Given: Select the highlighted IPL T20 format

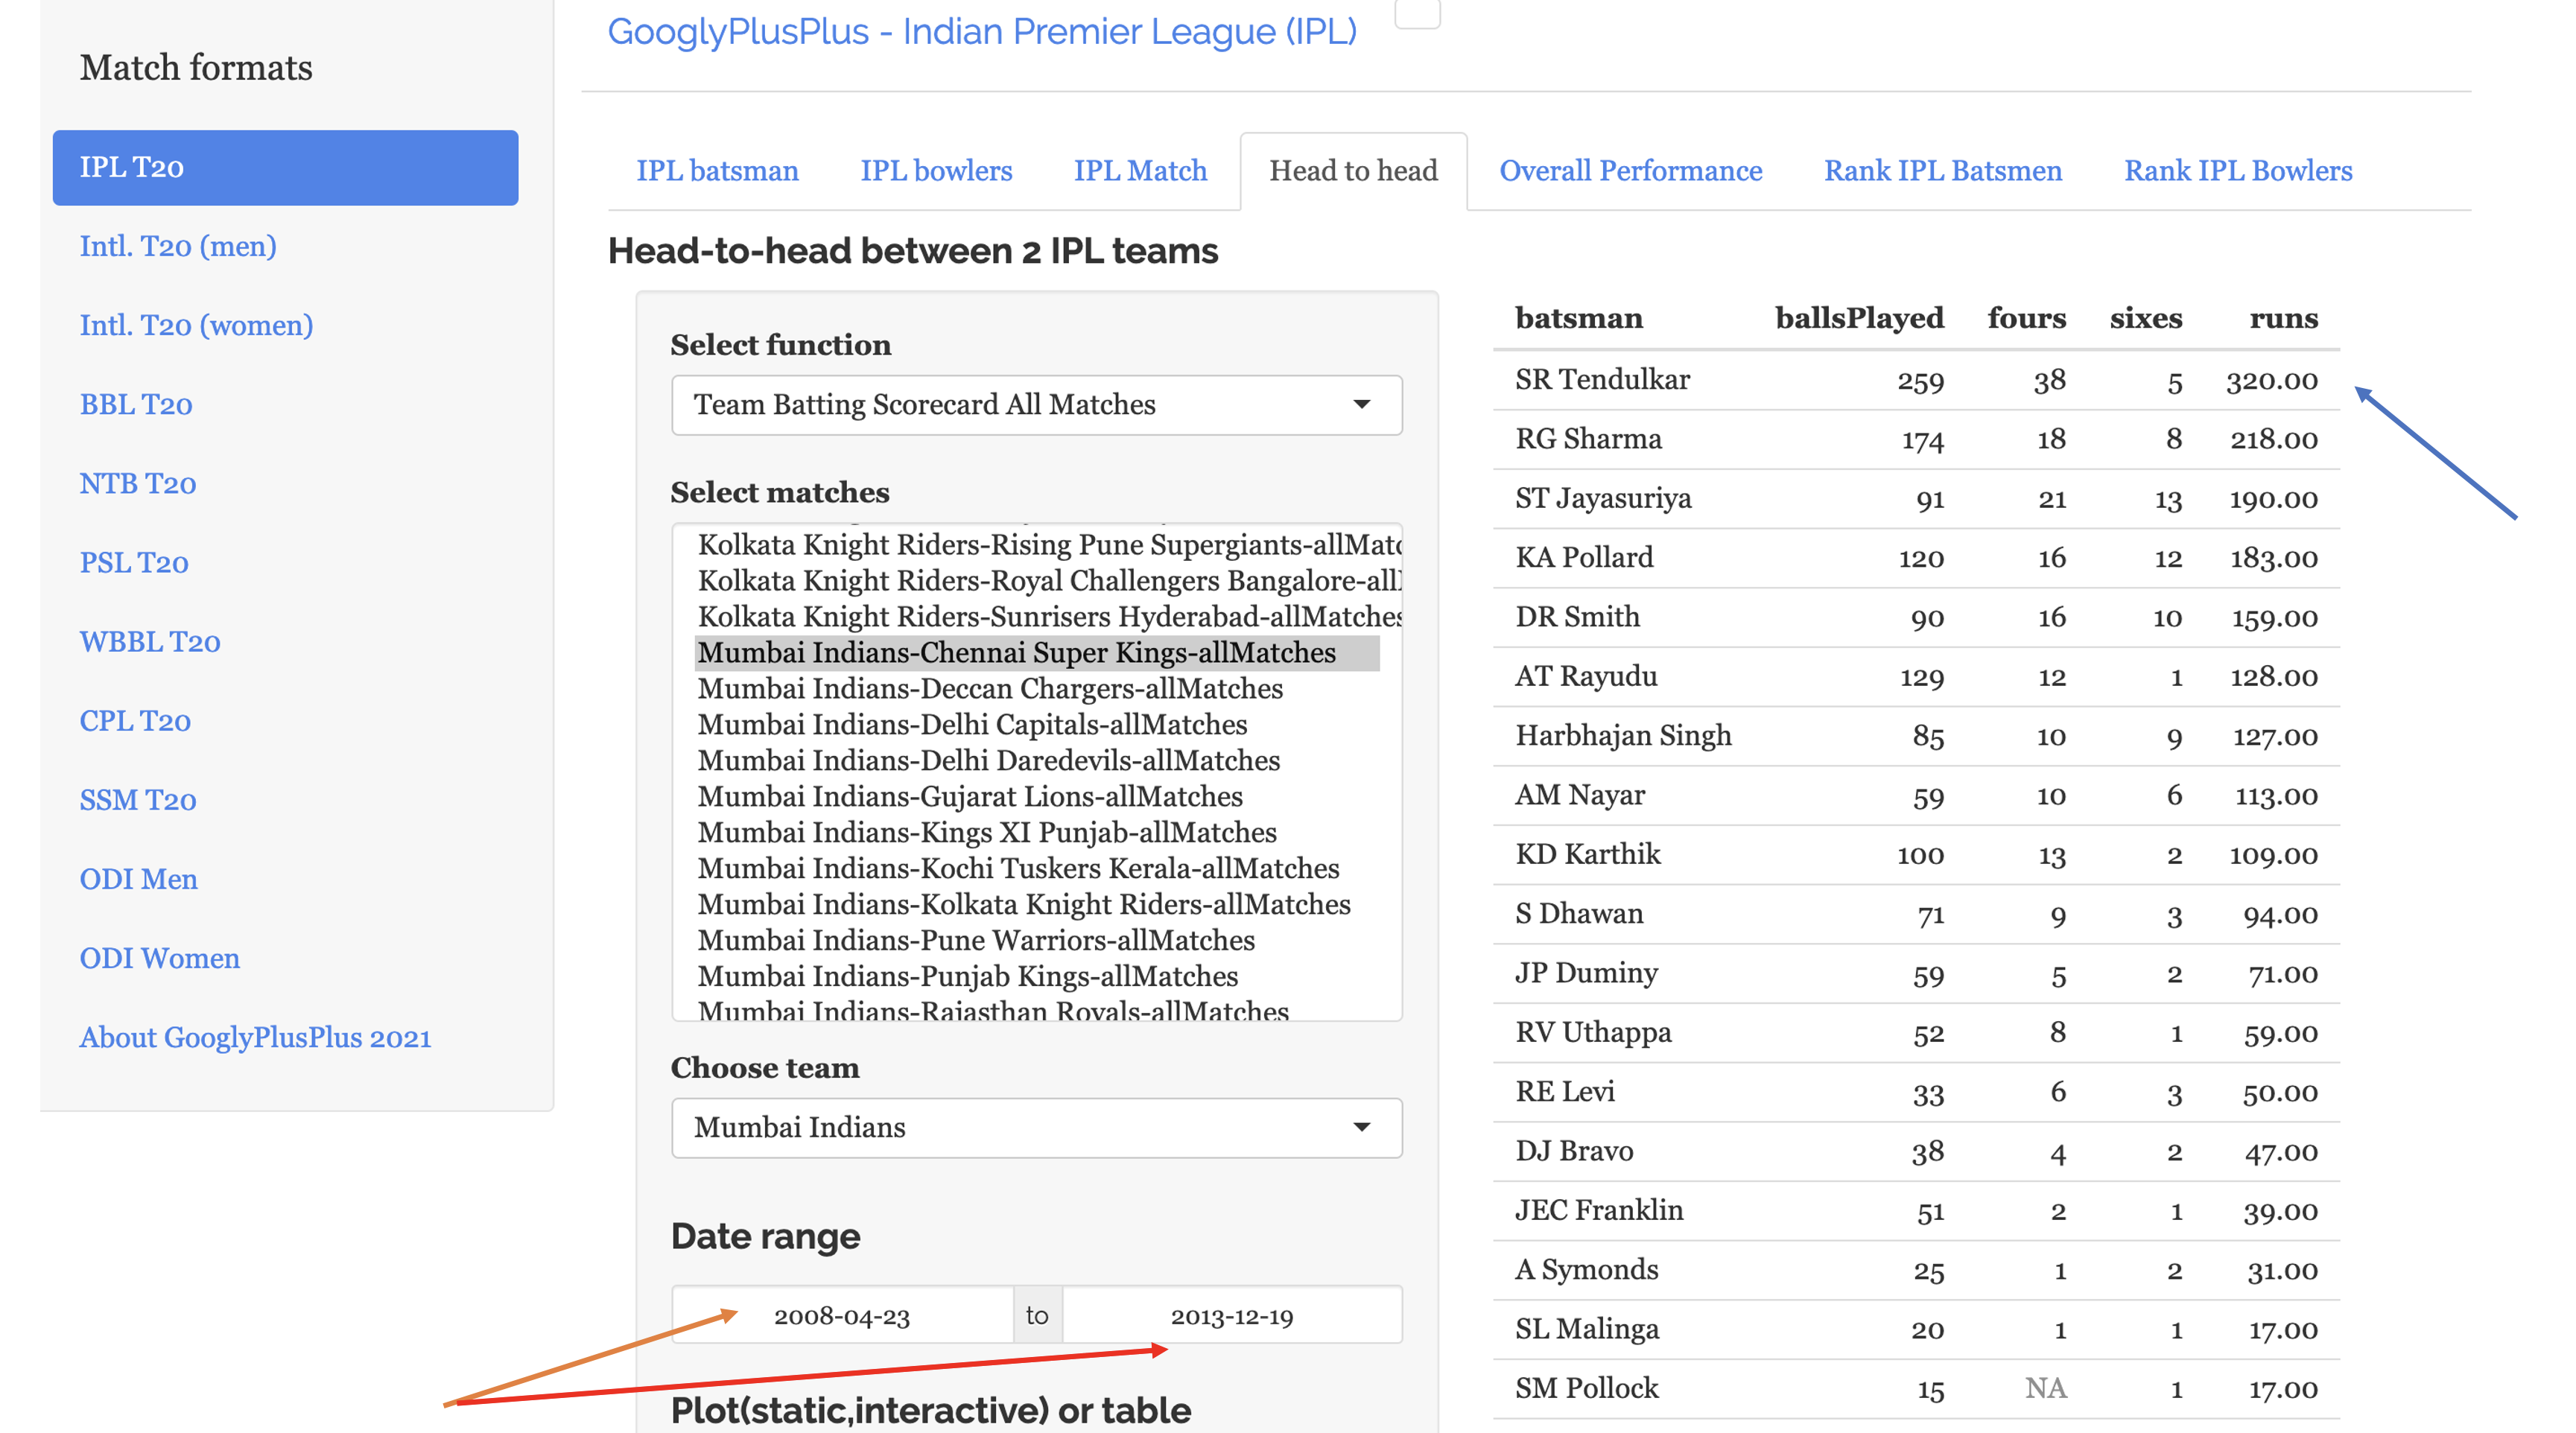Looking at the screenshot, I should tap(285, 167).
